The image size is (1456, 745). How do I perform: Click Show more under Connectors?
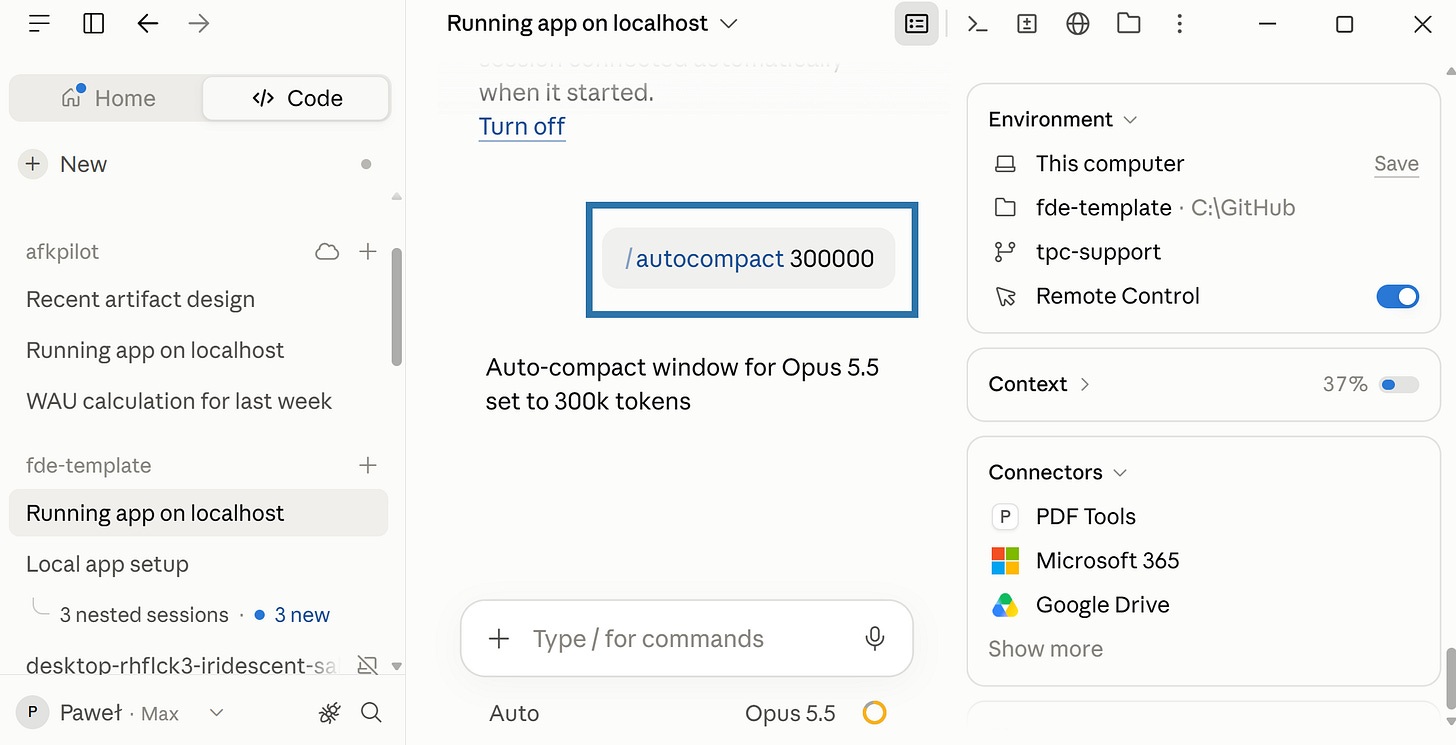click(x=1045, y=649)
